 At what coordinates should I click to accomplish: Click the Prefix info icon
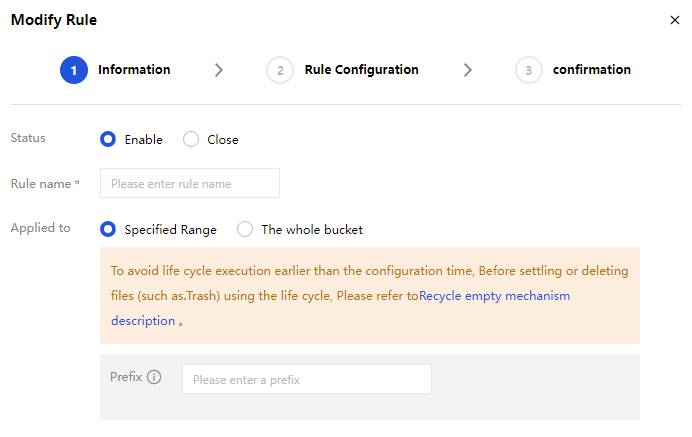[154, 378]
